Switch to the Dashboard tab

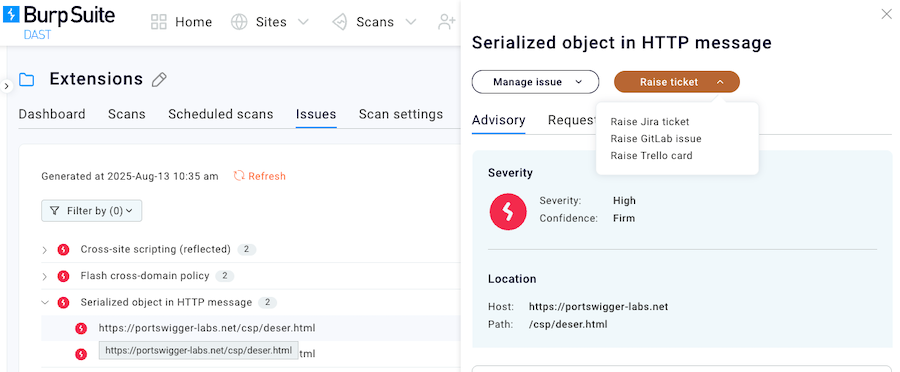[x=52, y=114]
